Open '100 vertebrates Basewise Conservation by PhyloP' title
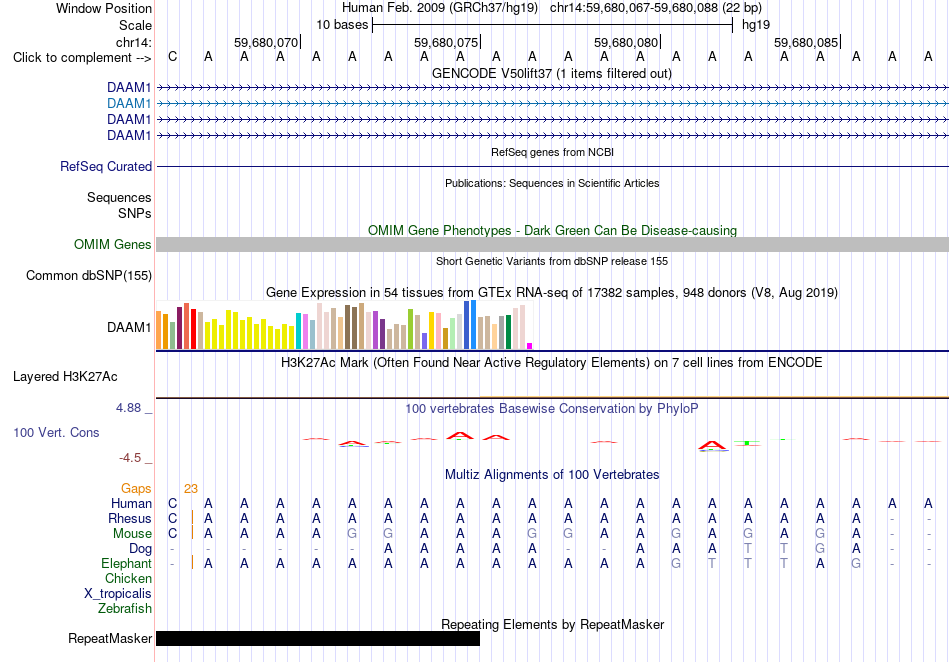Image resolution: width=950 pixels, height=662 pixels. coord(552,408)
